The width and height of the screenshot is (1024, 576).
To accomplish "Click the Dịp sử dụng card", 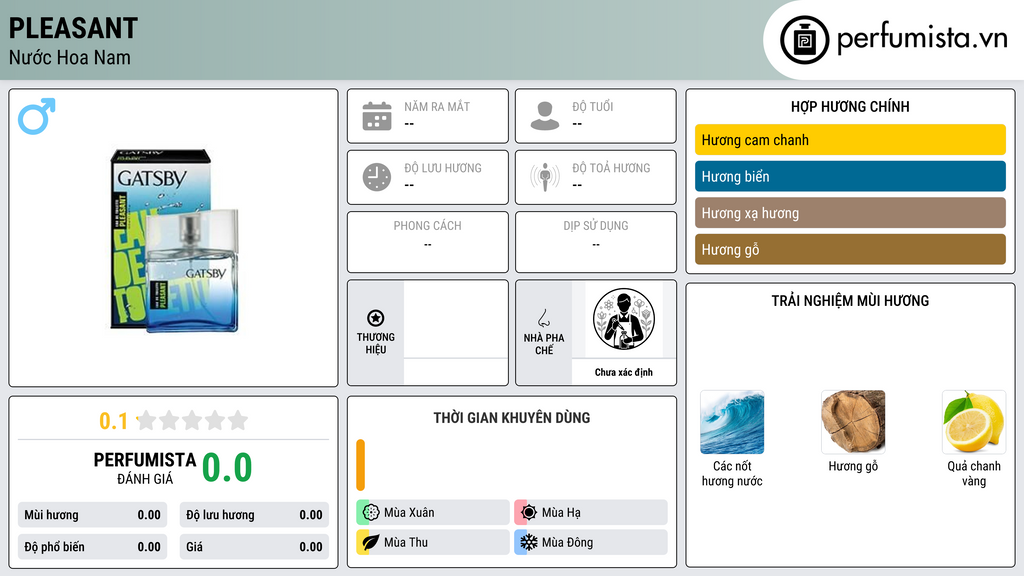I will point(596,242).
